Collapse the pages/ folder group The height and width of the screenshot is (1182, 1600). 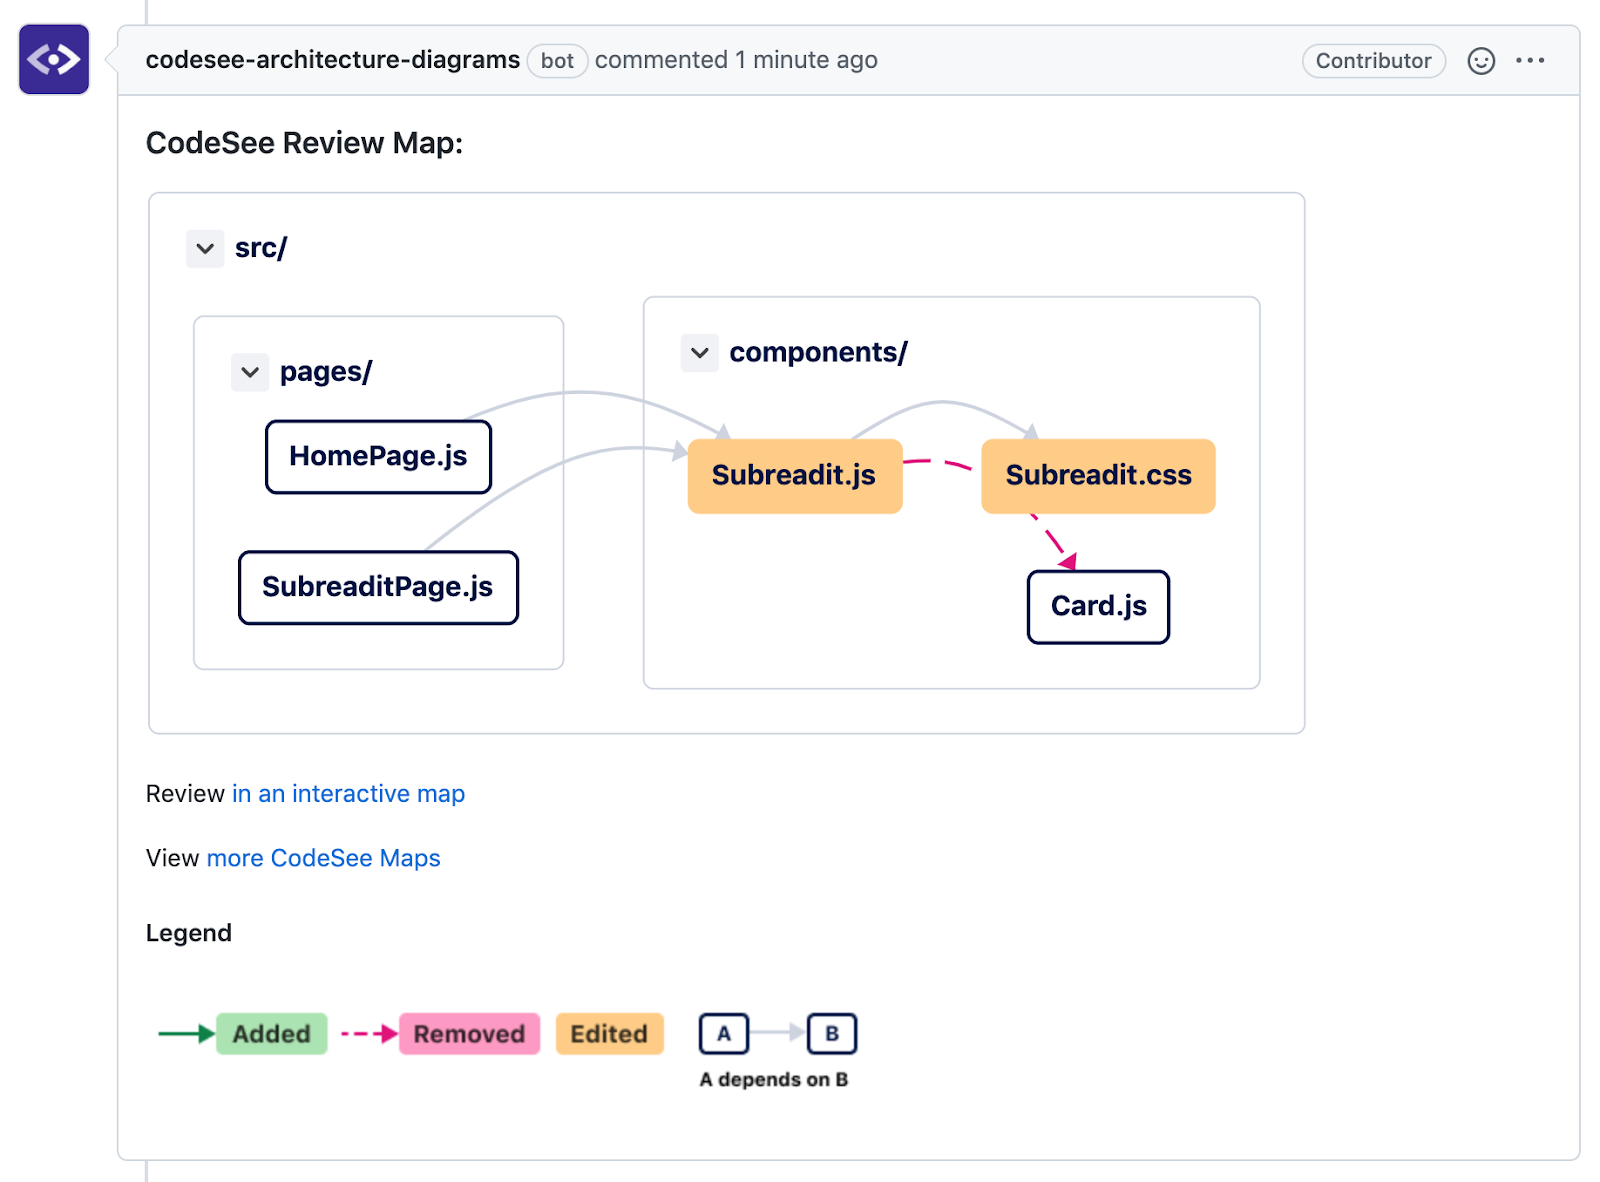coord(250,372)
